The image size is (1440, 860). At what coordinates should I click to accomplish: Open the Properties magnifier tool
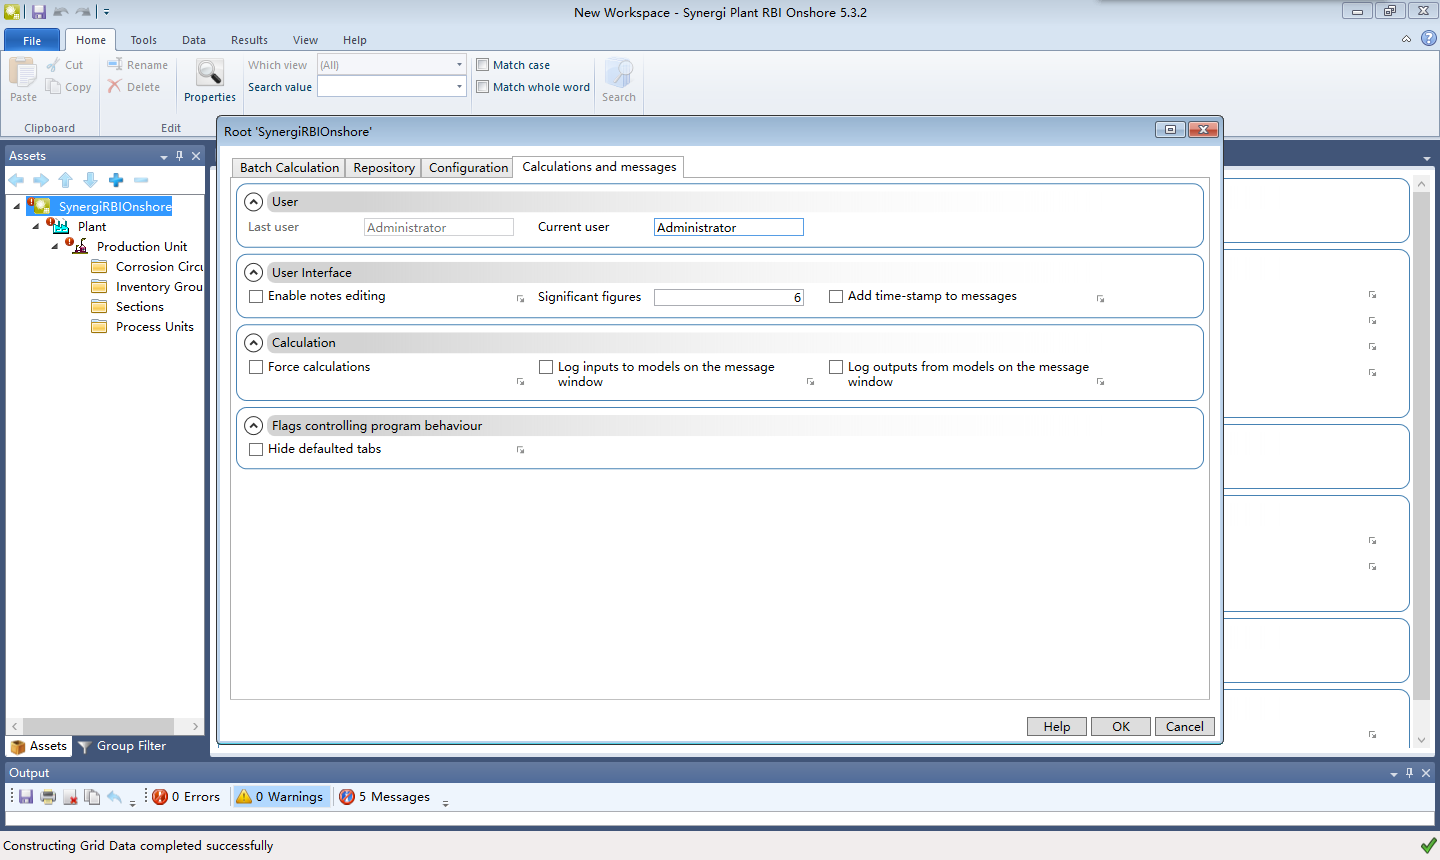[x=210, y=74]
